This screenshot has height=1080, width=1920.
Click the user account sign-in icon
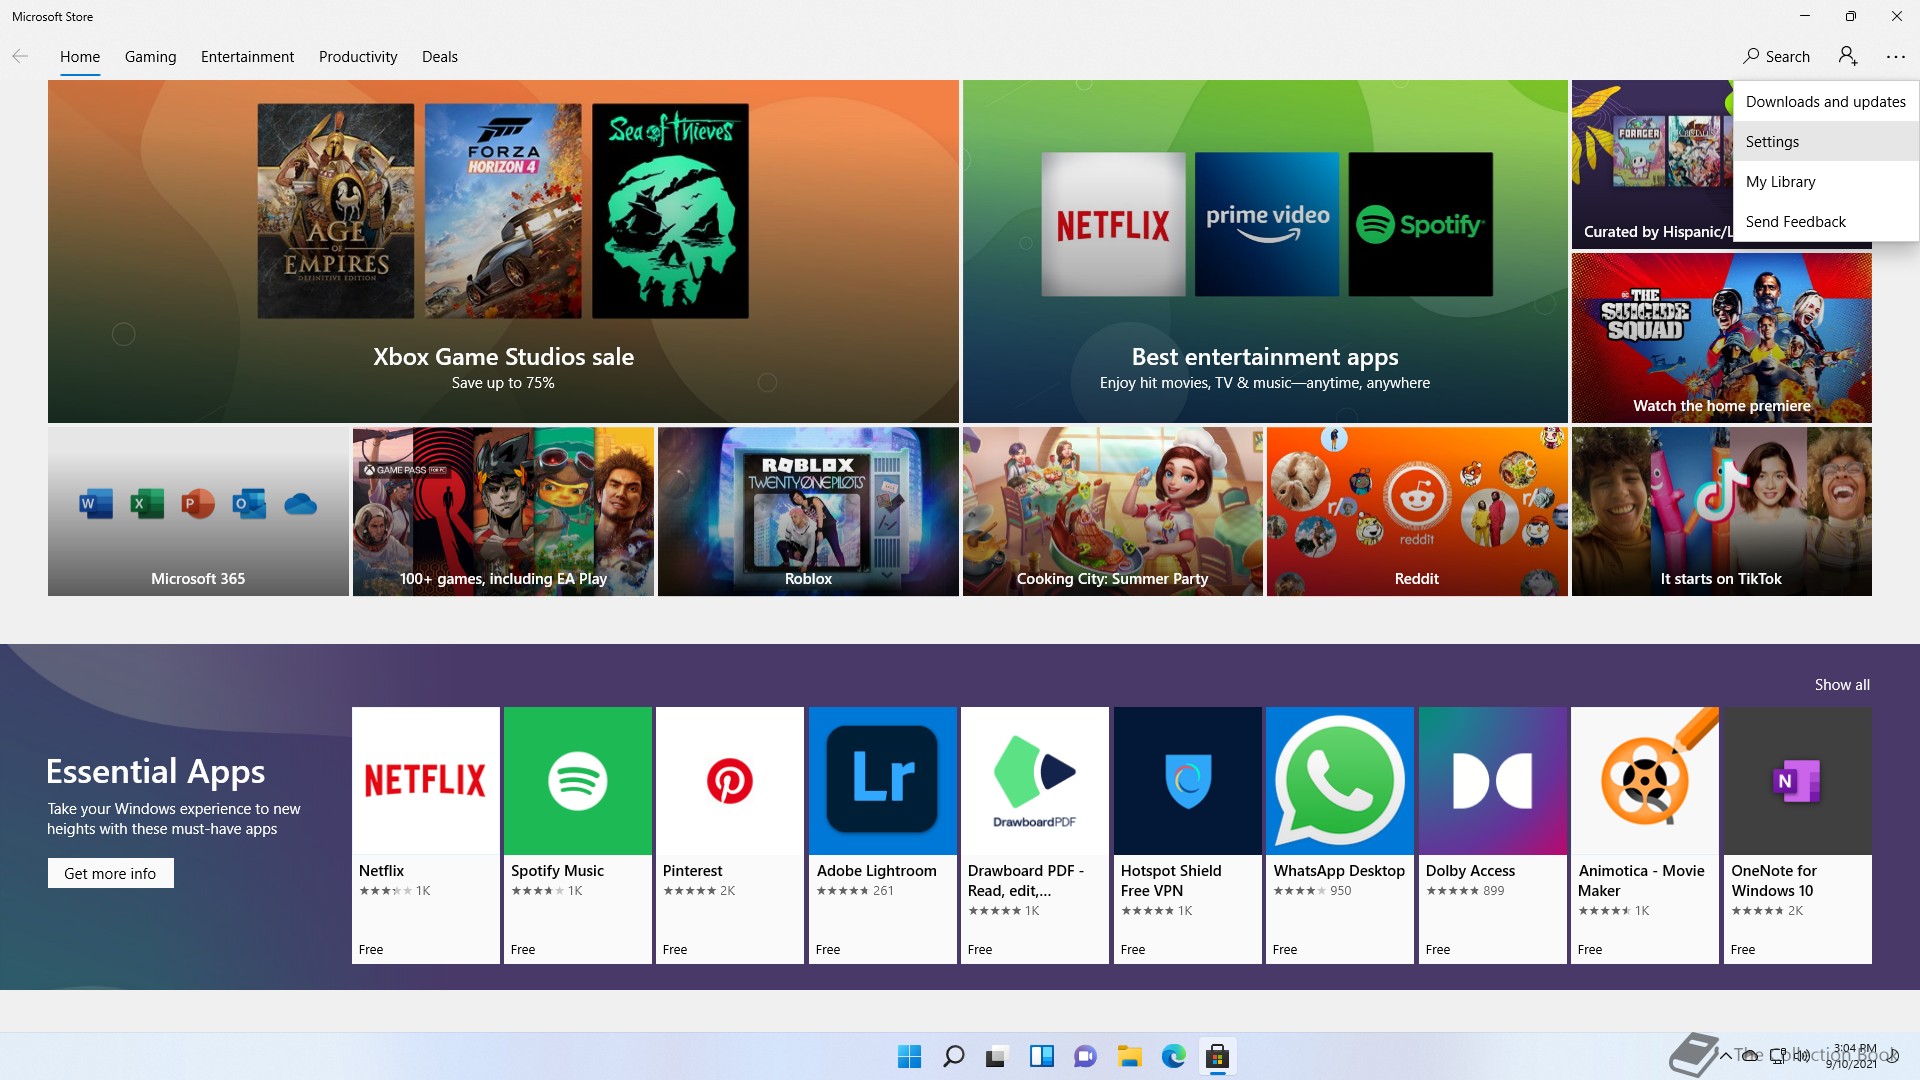pos(1847,56)
